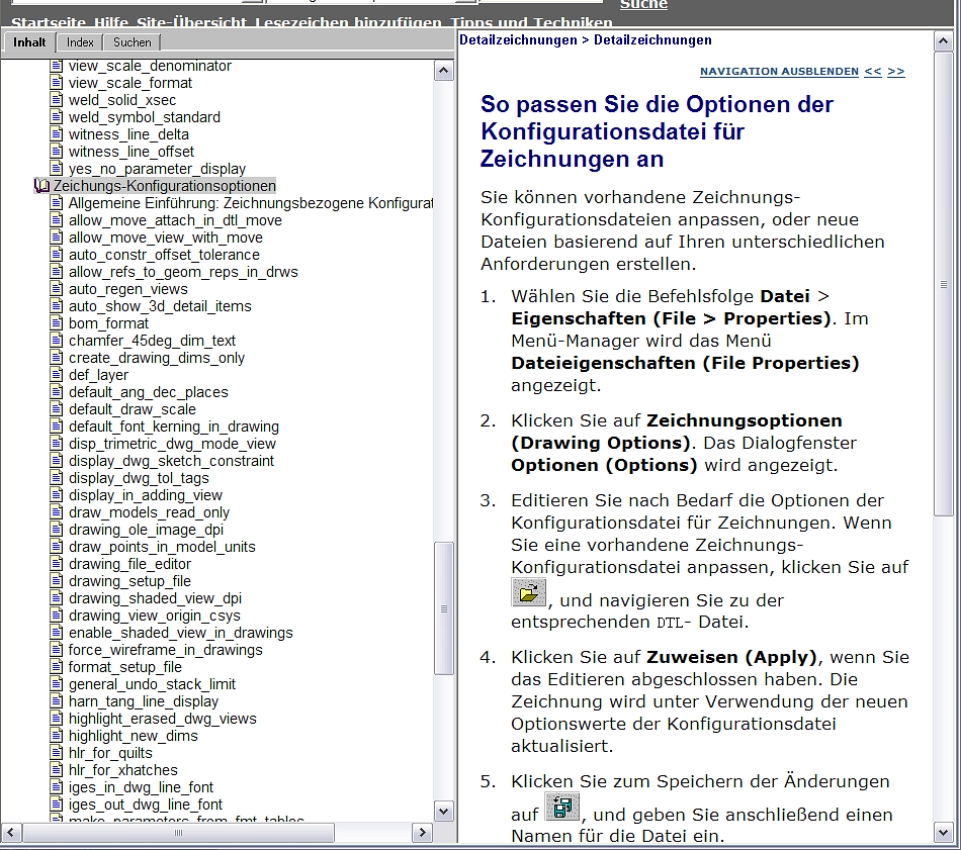The width and height of the screenshot is (961, 850).
Task: Click page icon beside draw_models_read_only
Action: [56, 512]
